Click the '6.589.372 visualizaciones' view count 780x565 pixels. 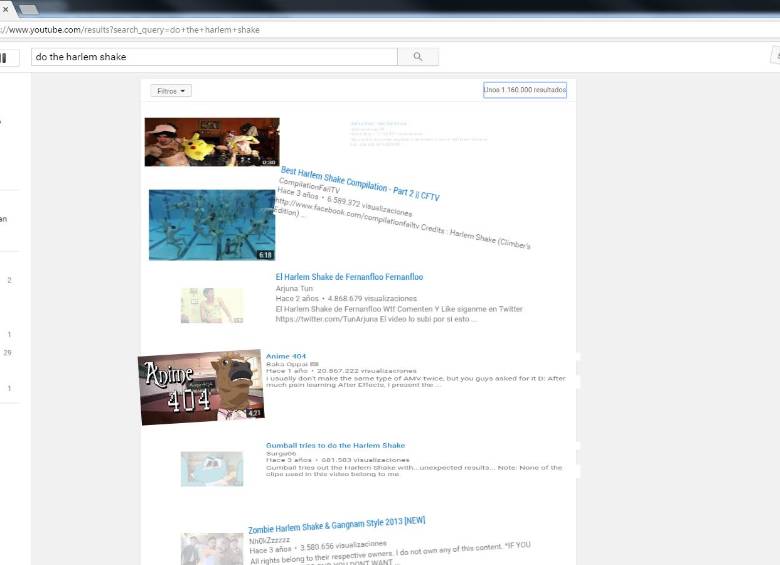(x=370, y=206)
